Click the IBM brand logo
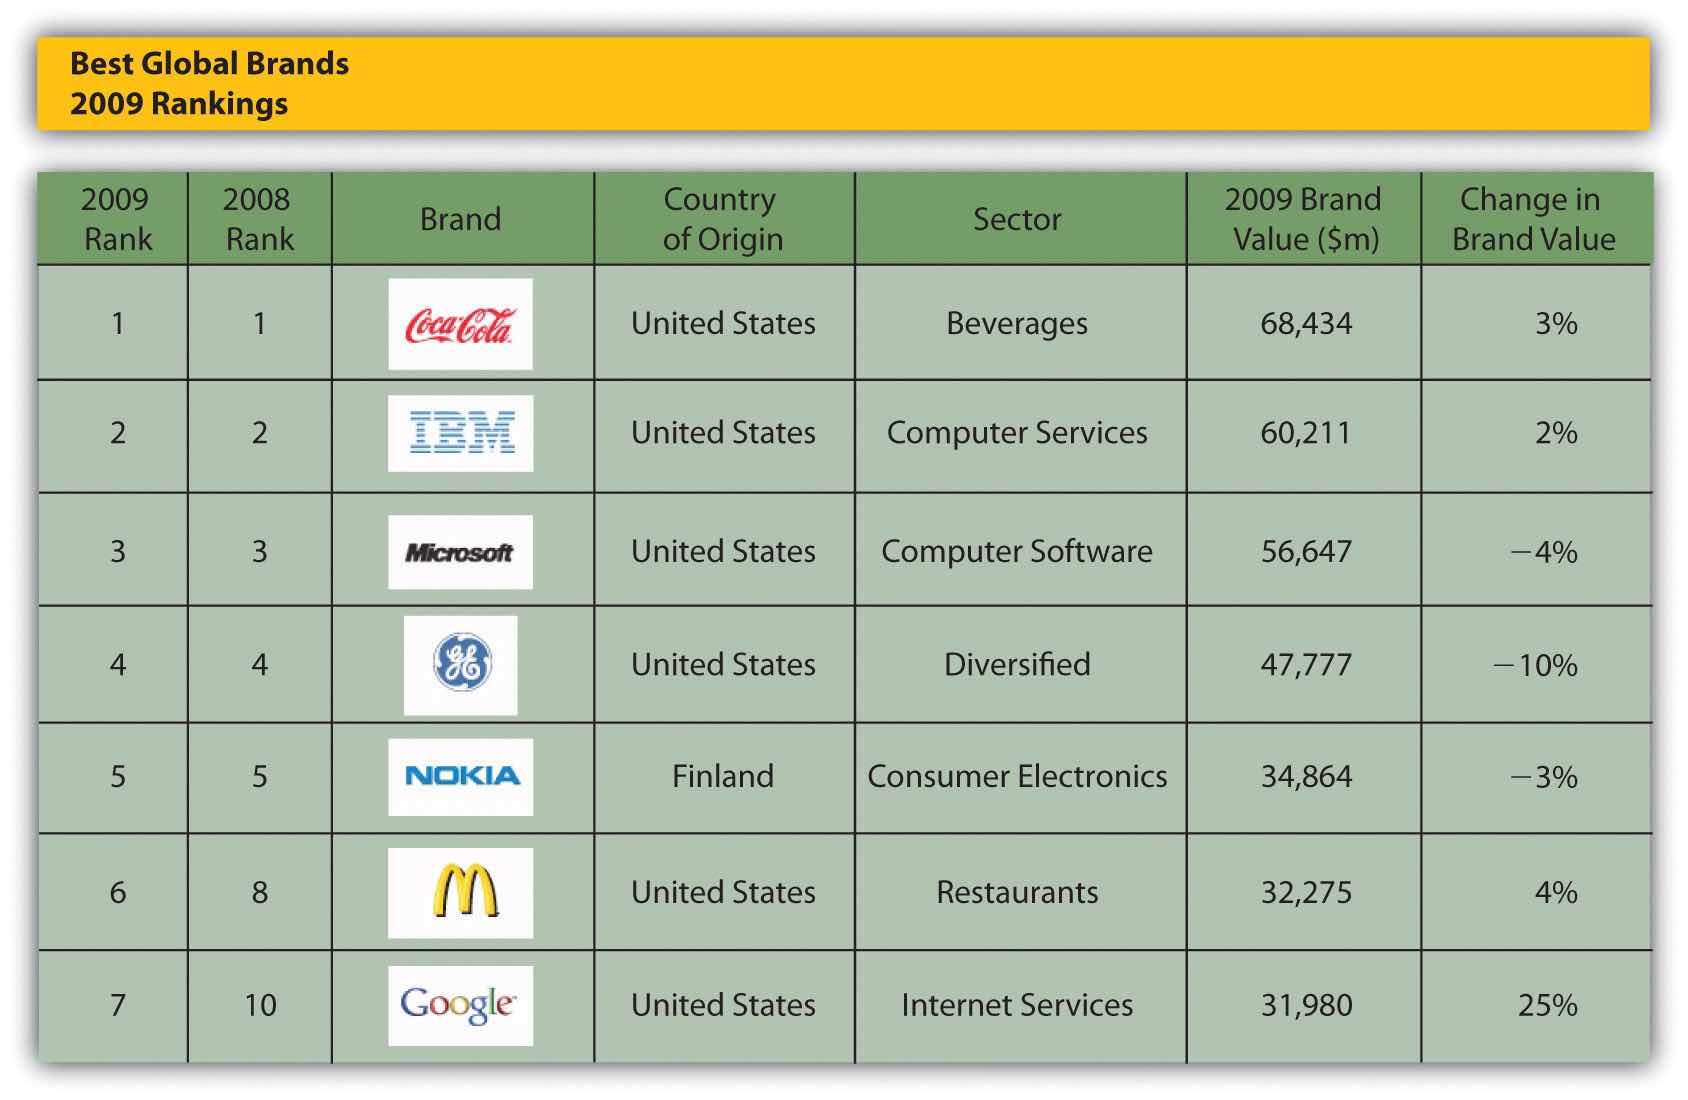This screenshot has width=1688, height=1100. pyautogui.click(x=460, y=433)
